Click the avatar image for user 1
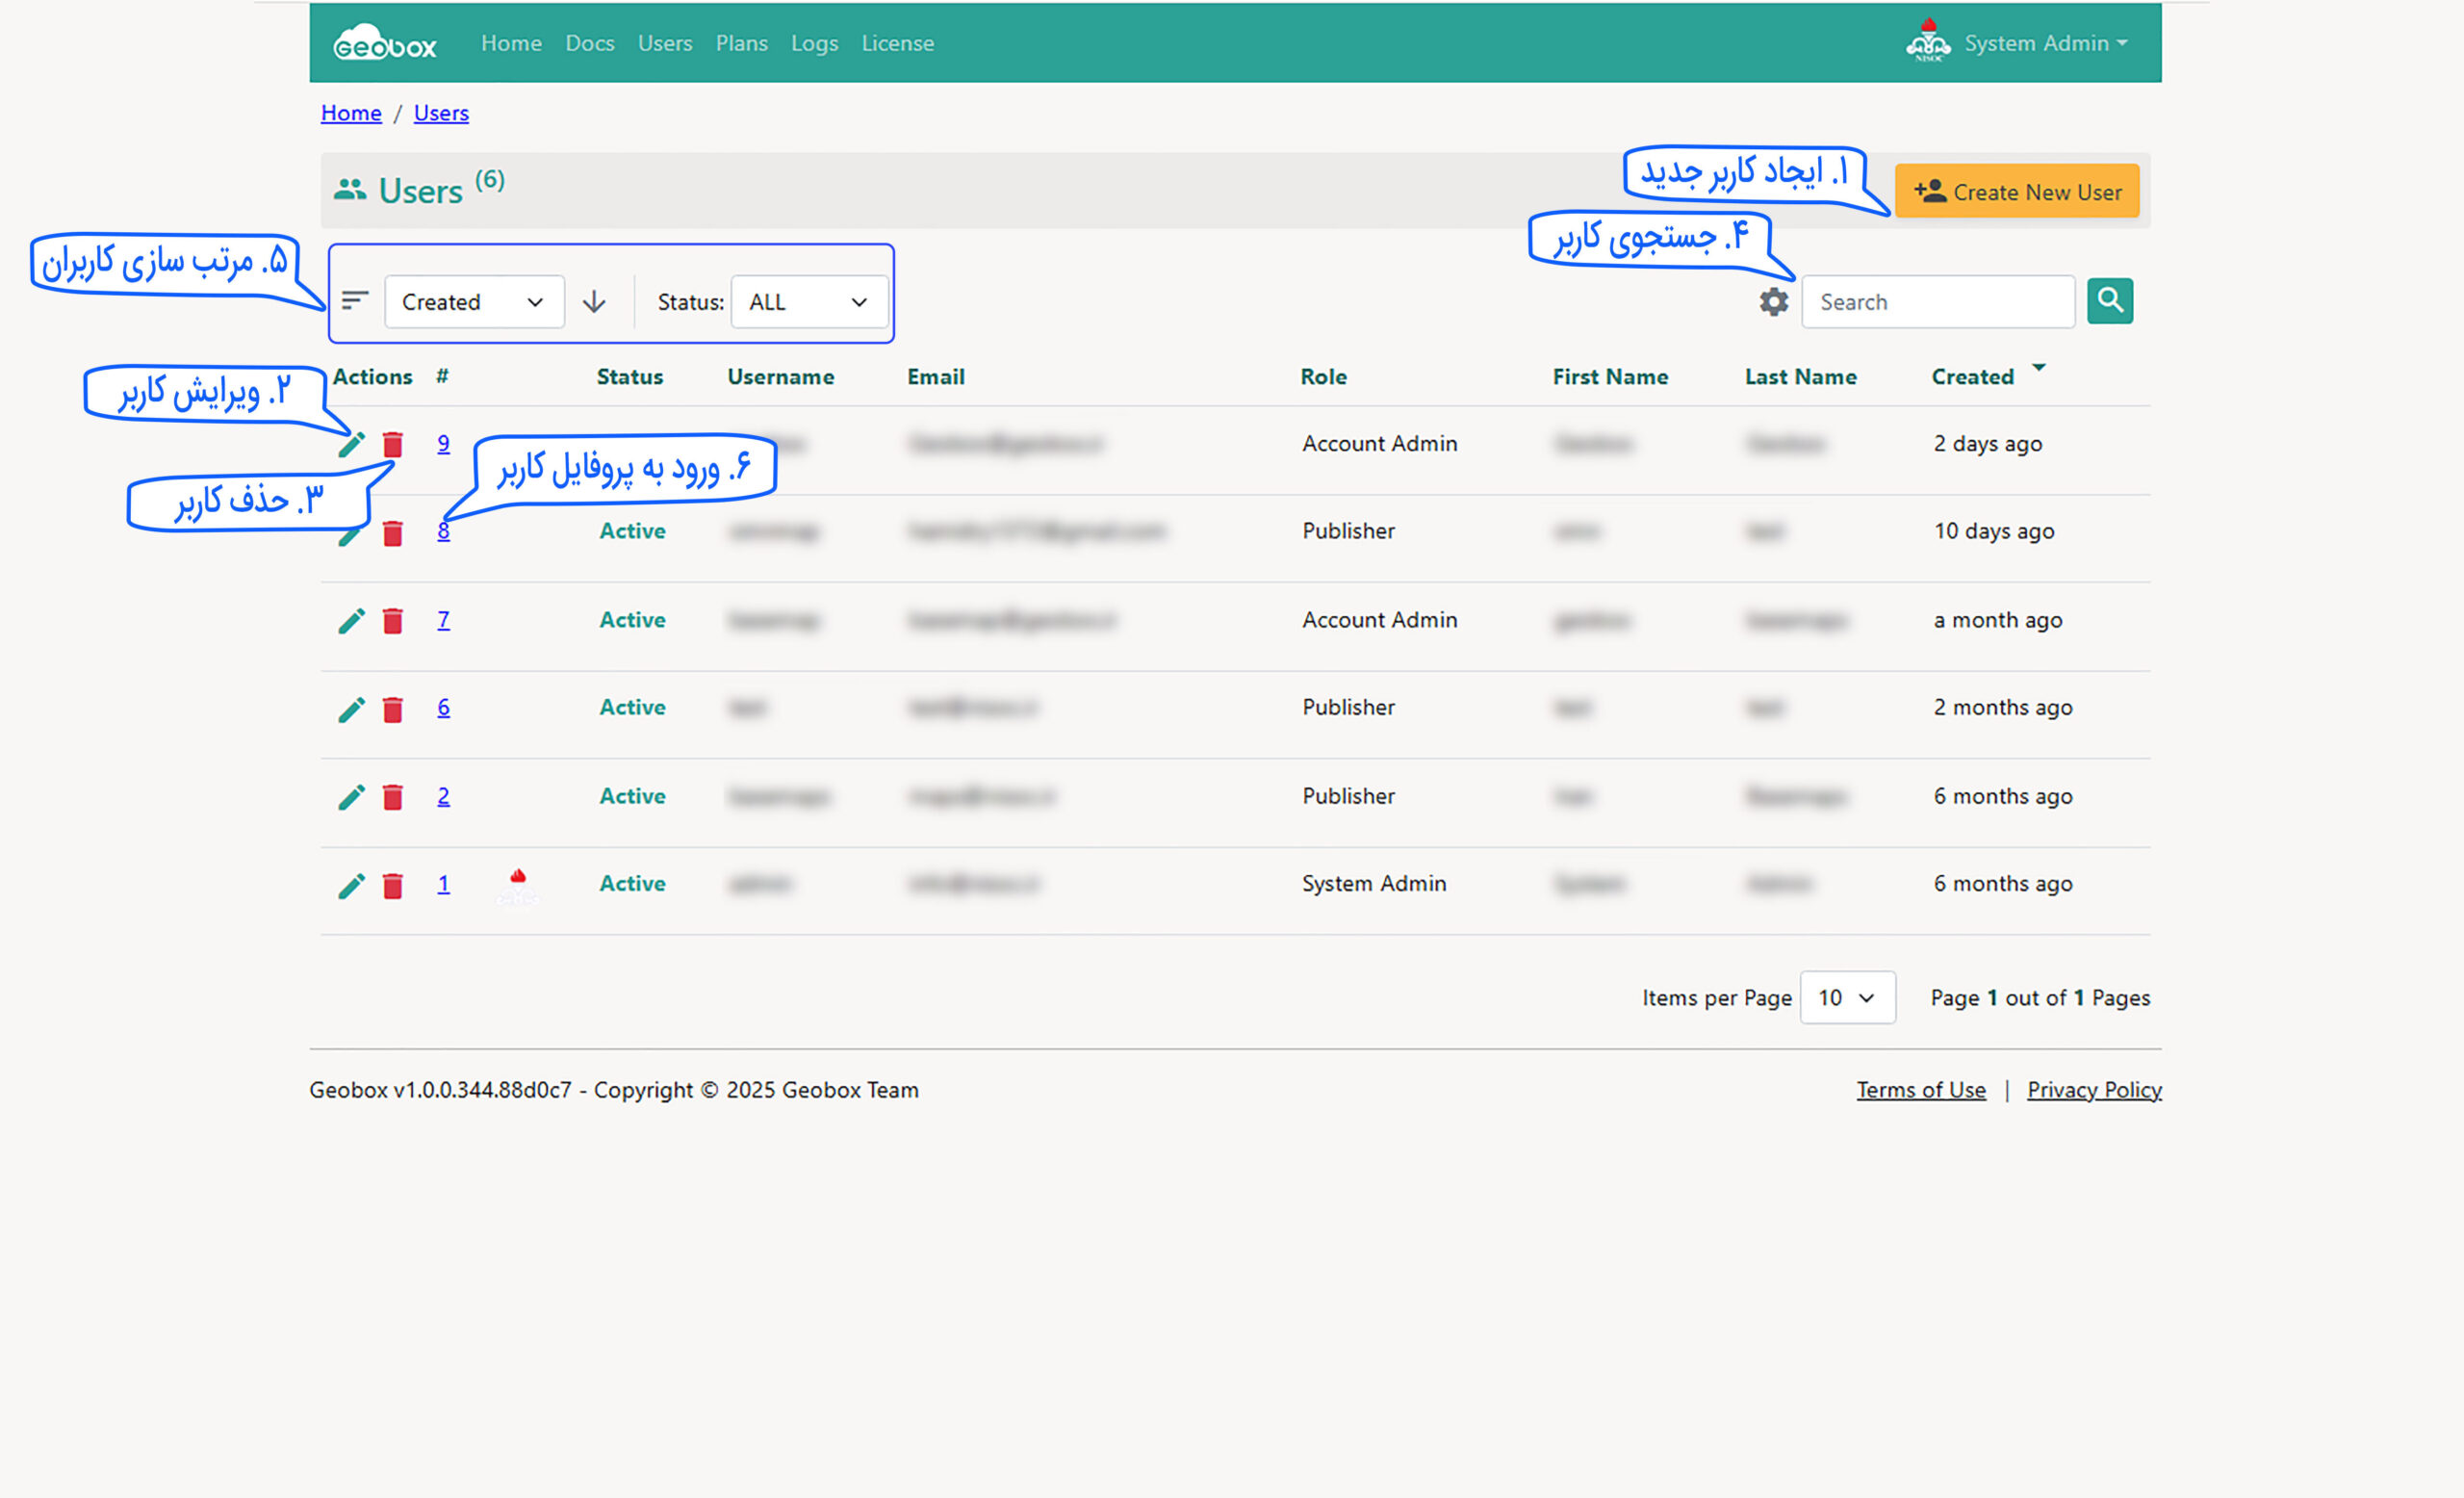The image size is (2464, 1498). click(517, 885)
